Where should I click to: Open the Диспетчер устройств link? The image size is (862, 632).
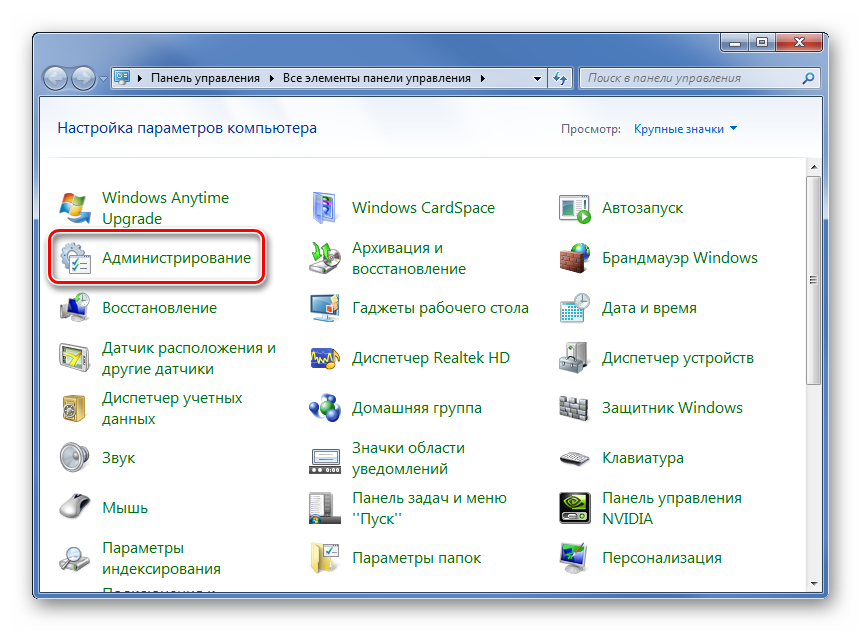(x=678, y=358)
